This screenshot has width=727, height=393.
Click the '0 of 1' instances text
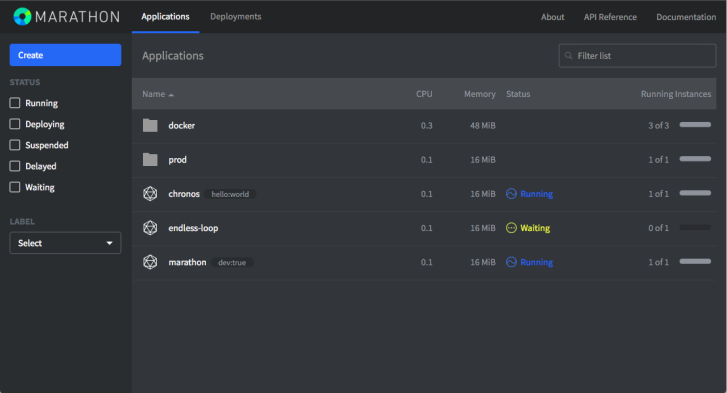coord(658,228)
